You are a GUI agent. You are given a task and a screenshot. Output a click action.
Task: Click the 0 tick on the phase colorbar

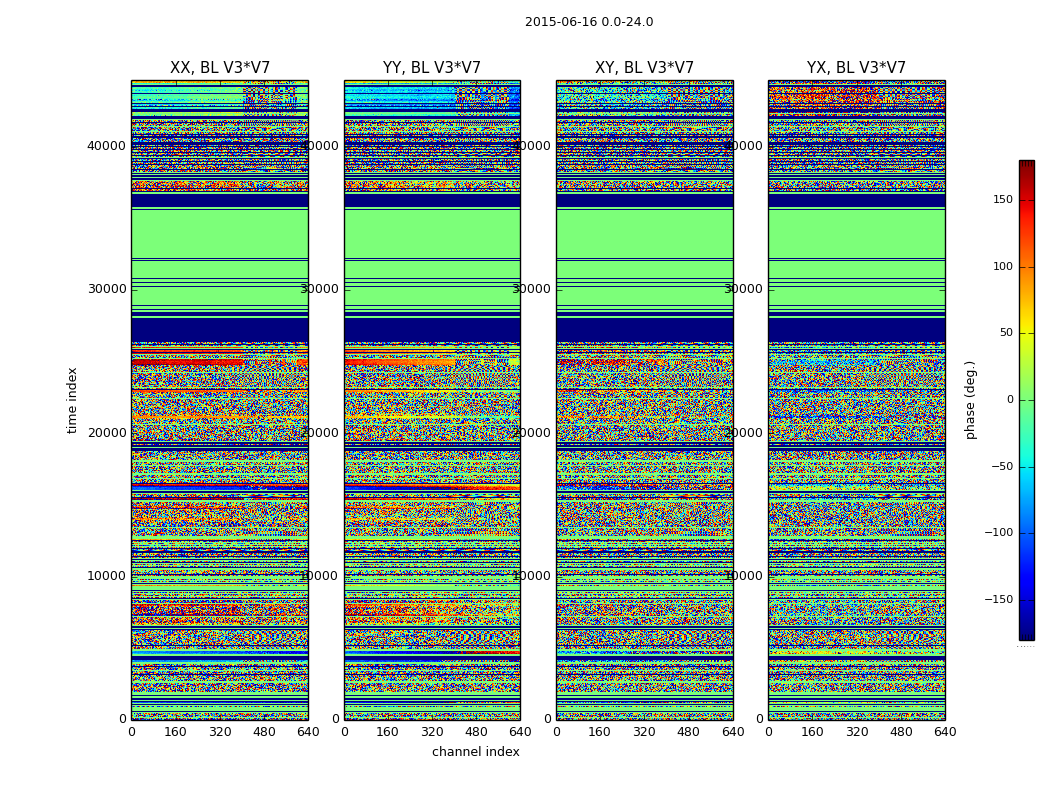click(1010, 400)
